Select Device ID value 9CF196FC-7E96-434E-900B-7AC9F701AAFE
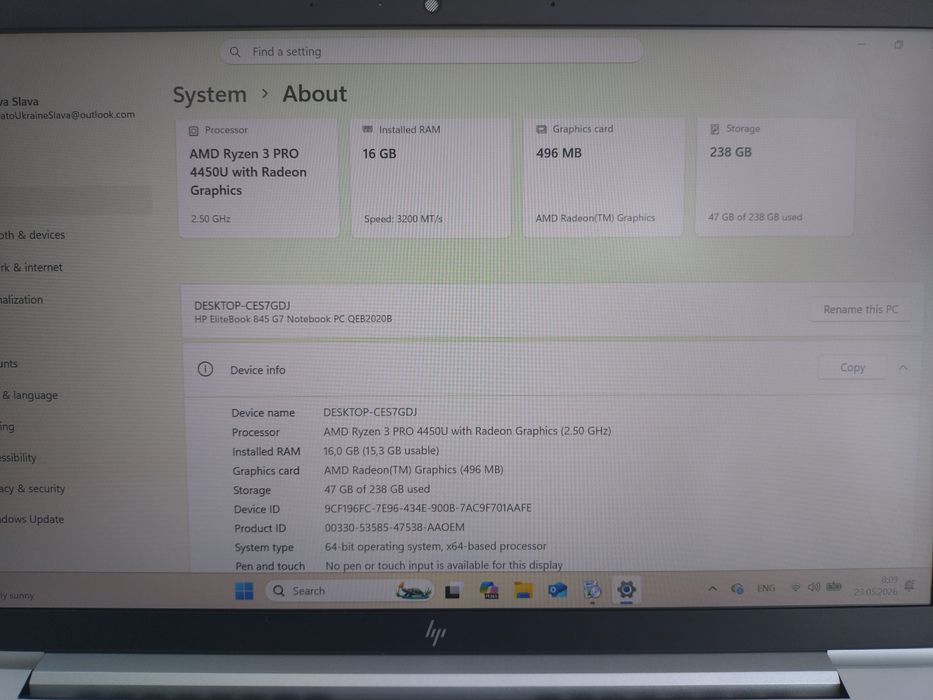The image size is (933, 700). coord(428,508)
